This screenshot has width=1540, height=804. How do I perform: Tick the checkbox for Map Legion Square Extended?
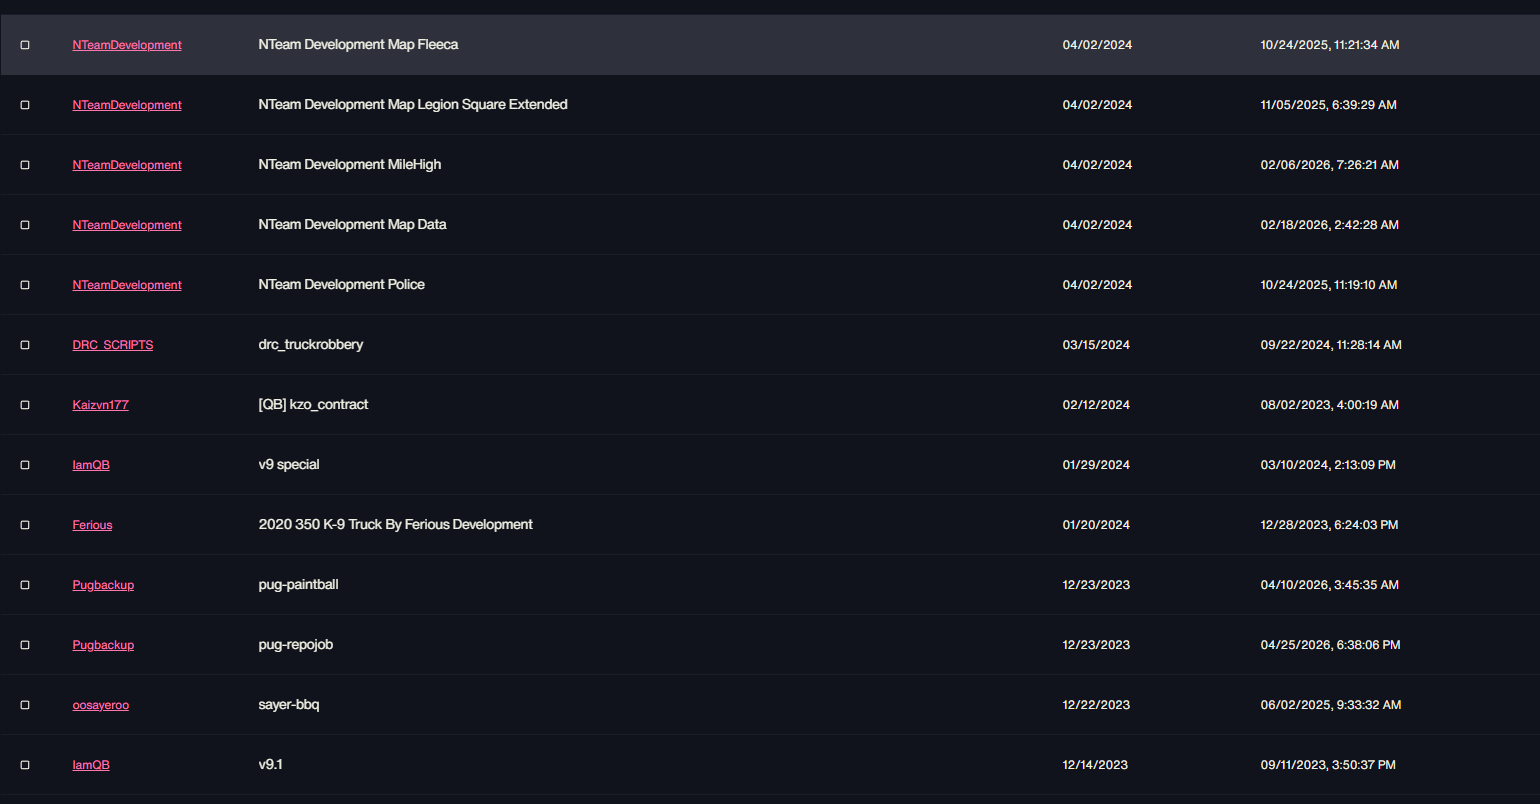click(25, 105)
